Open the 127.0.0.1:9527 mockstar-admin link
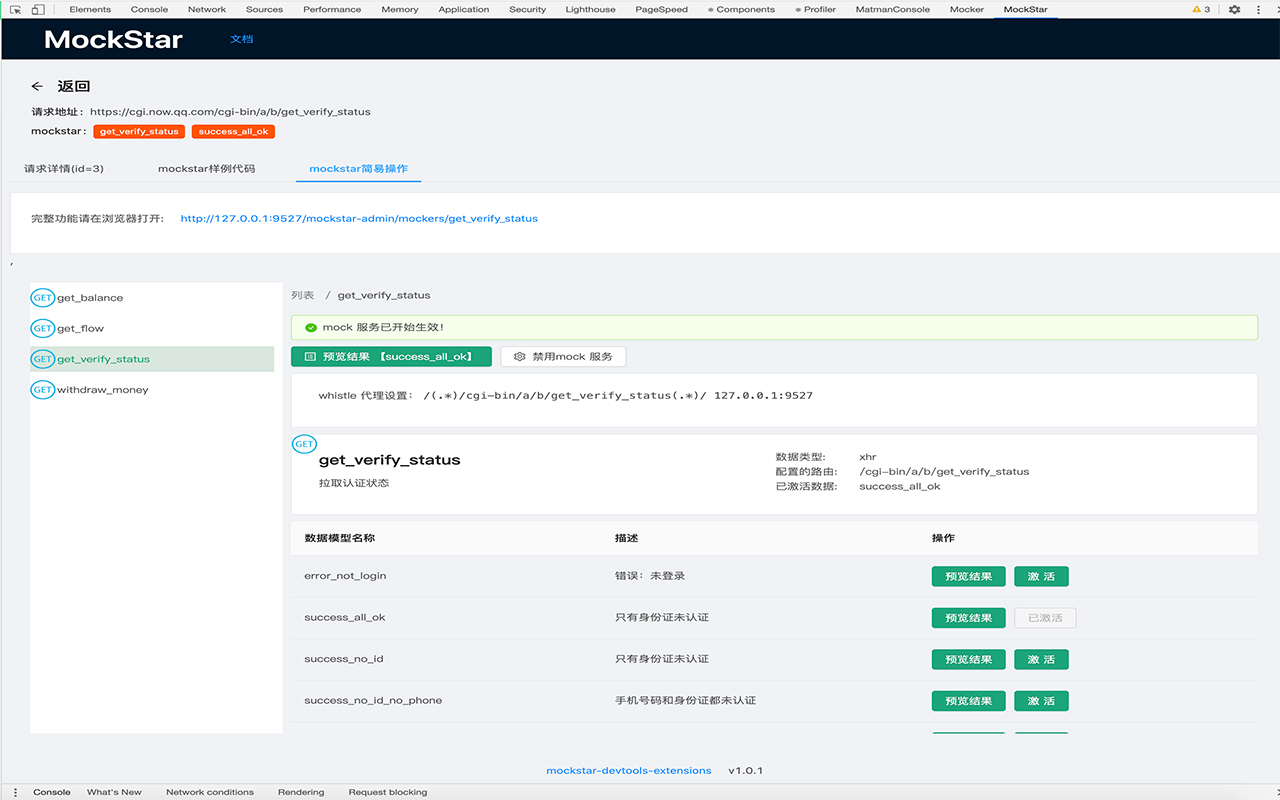Image resolution: width=1280 pixels, height=800 pixels. click(359, 218)
